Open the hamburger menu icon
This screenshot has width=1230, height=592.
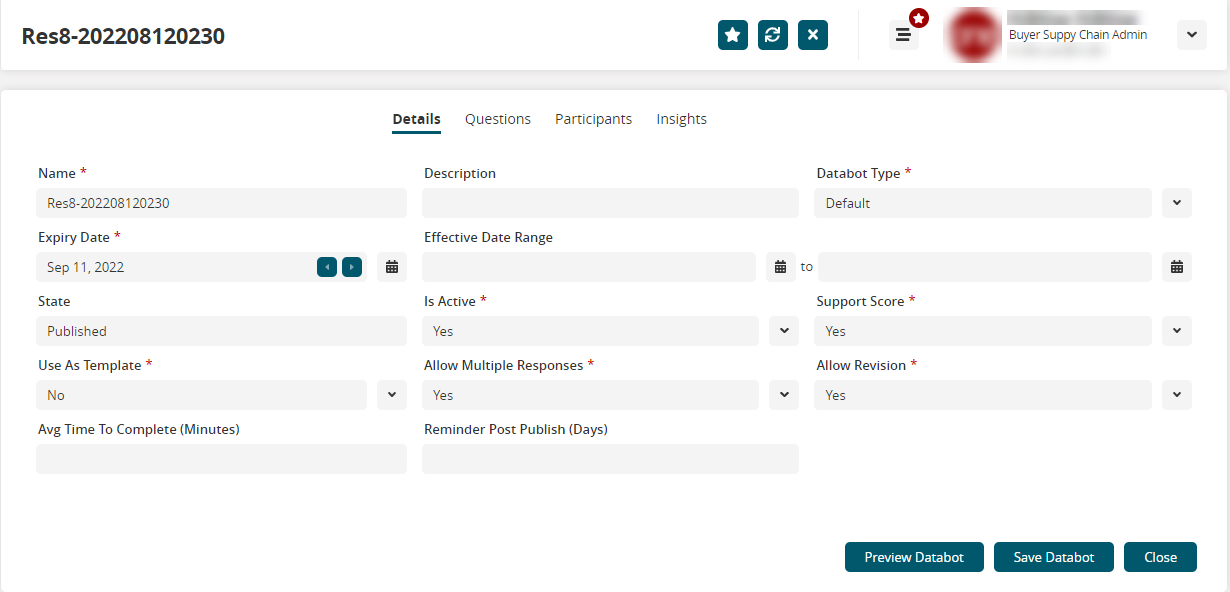pyautogui.click(x=903, y=35)
